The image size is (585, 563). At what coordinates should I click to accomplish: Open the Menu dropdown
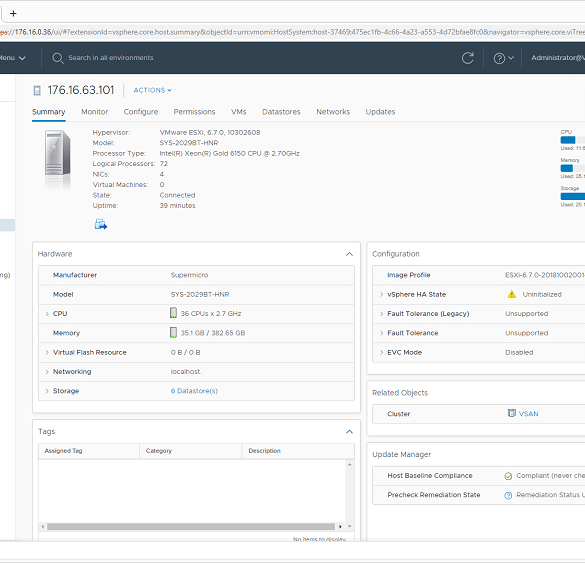click(12, 58)
